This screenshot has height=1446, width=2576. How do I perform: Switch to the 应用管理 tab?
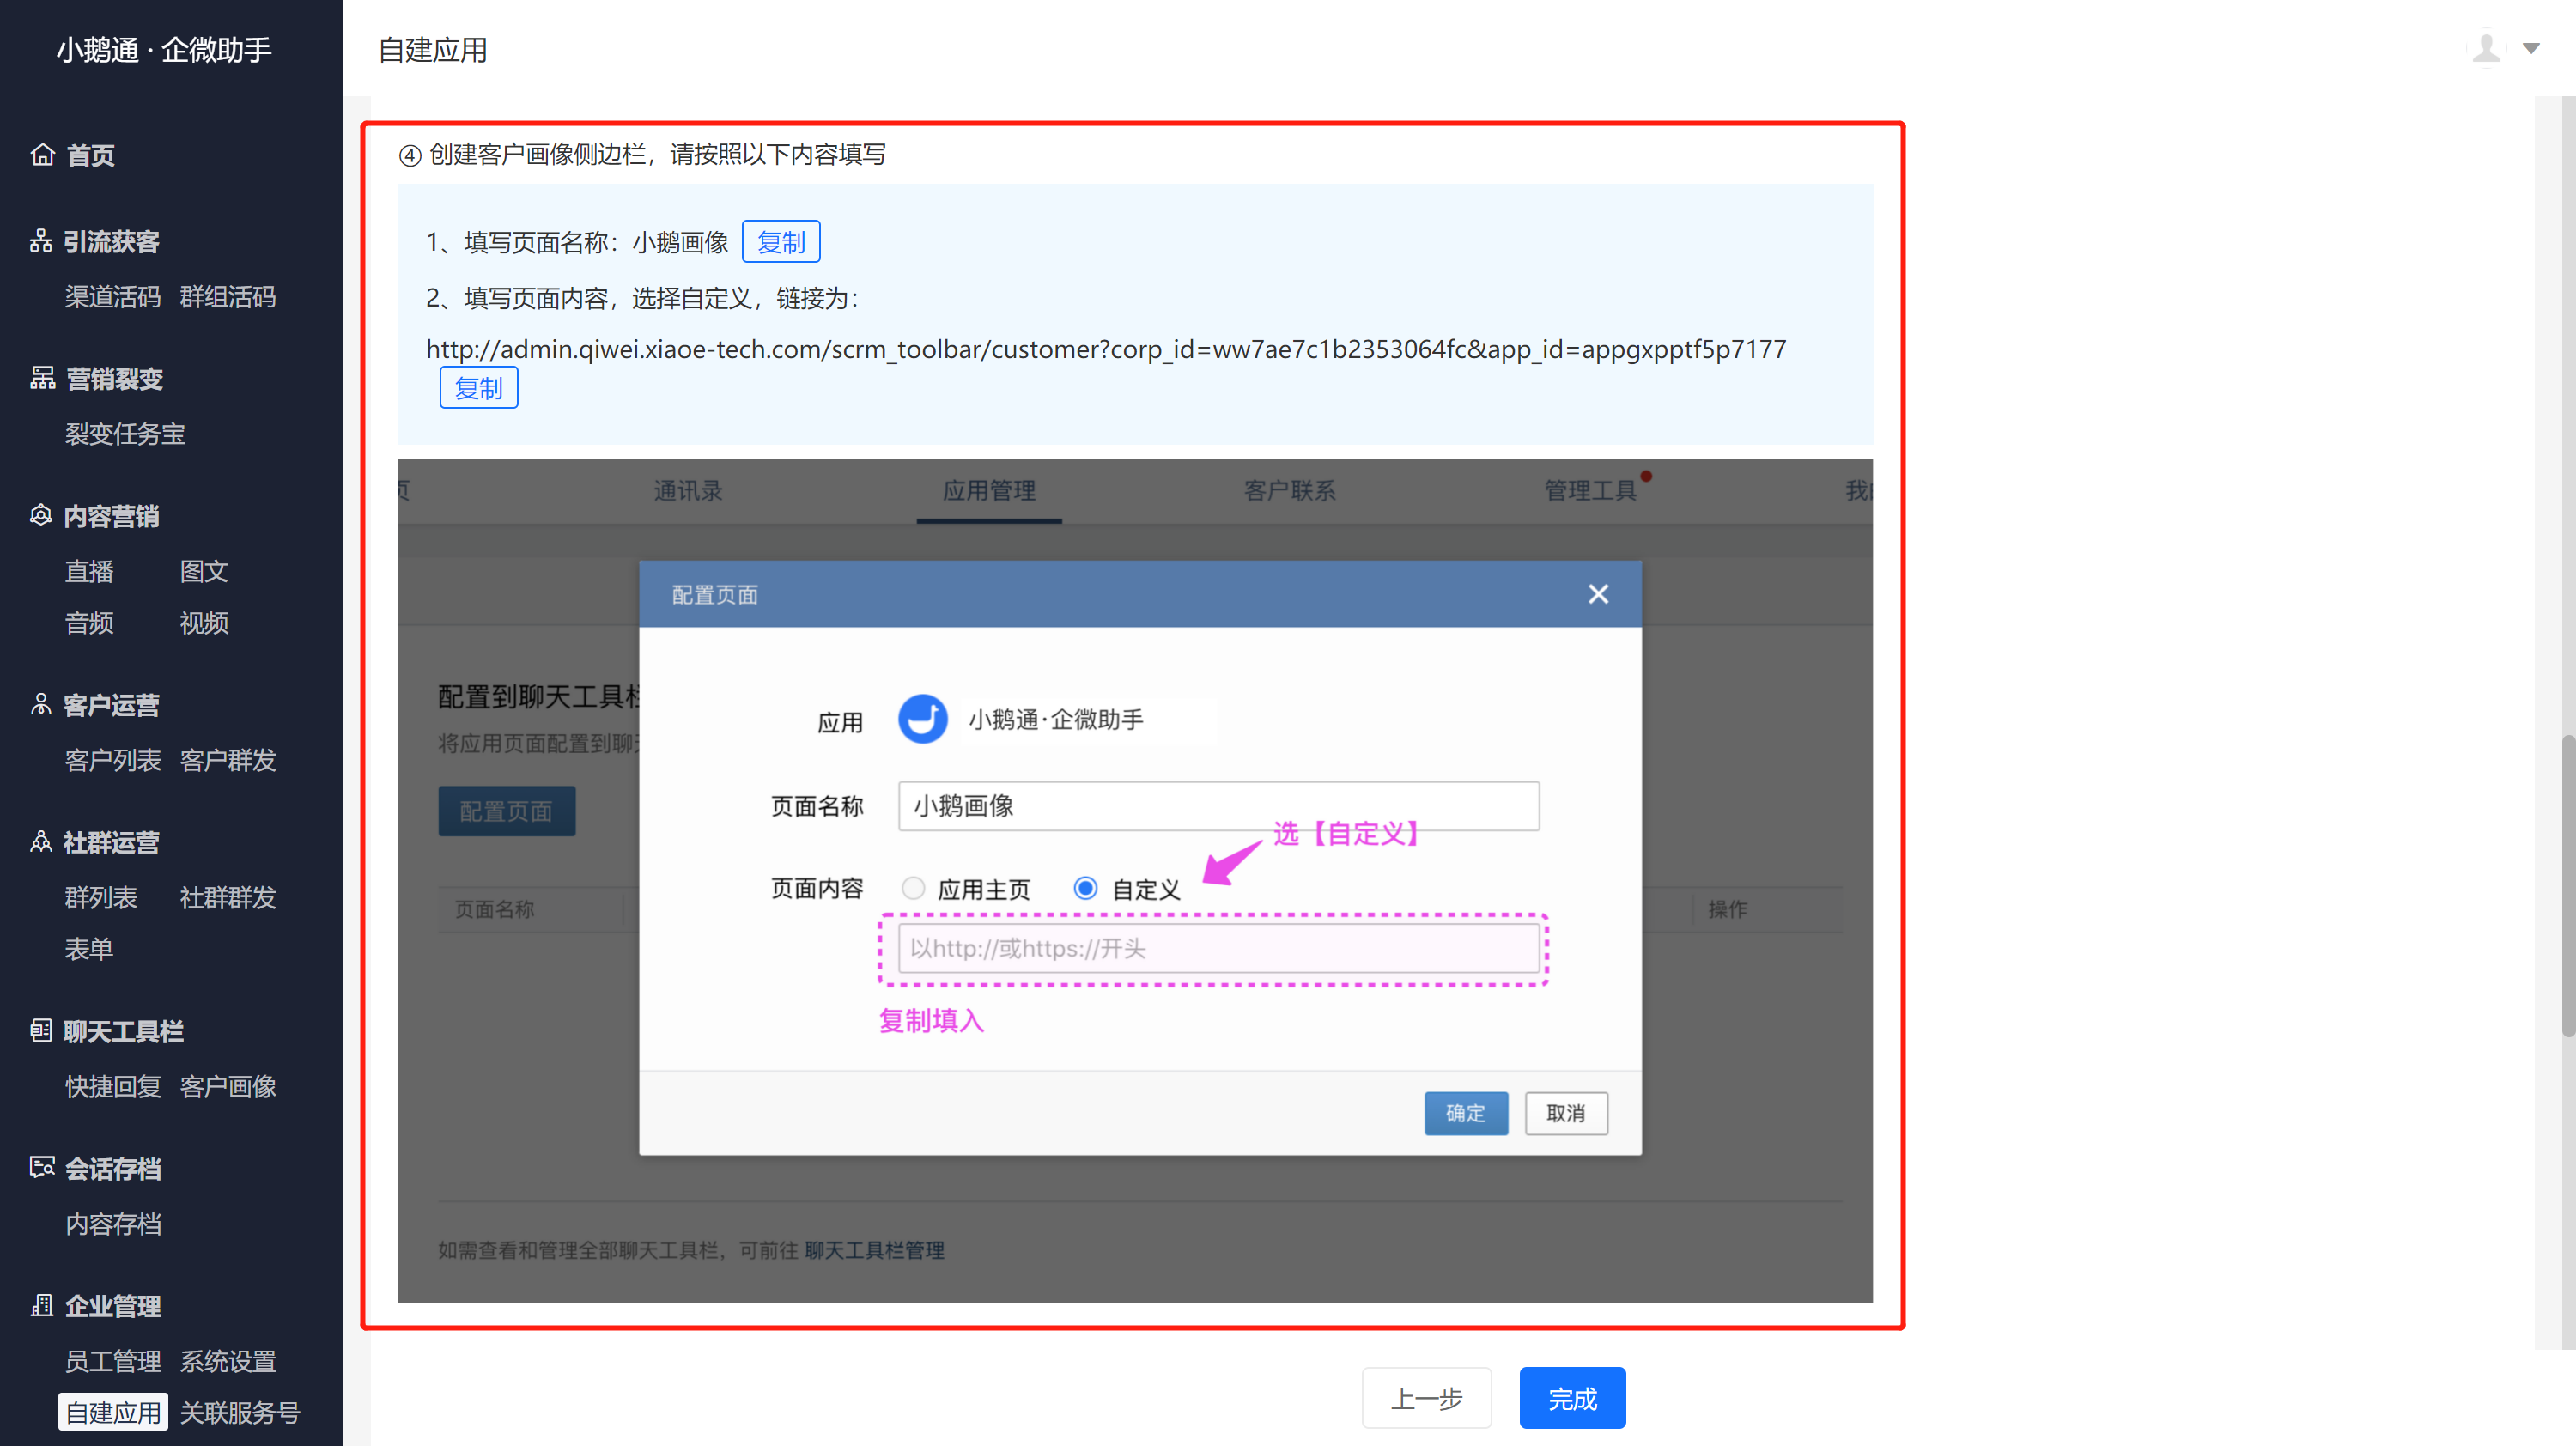click(989, 491)
